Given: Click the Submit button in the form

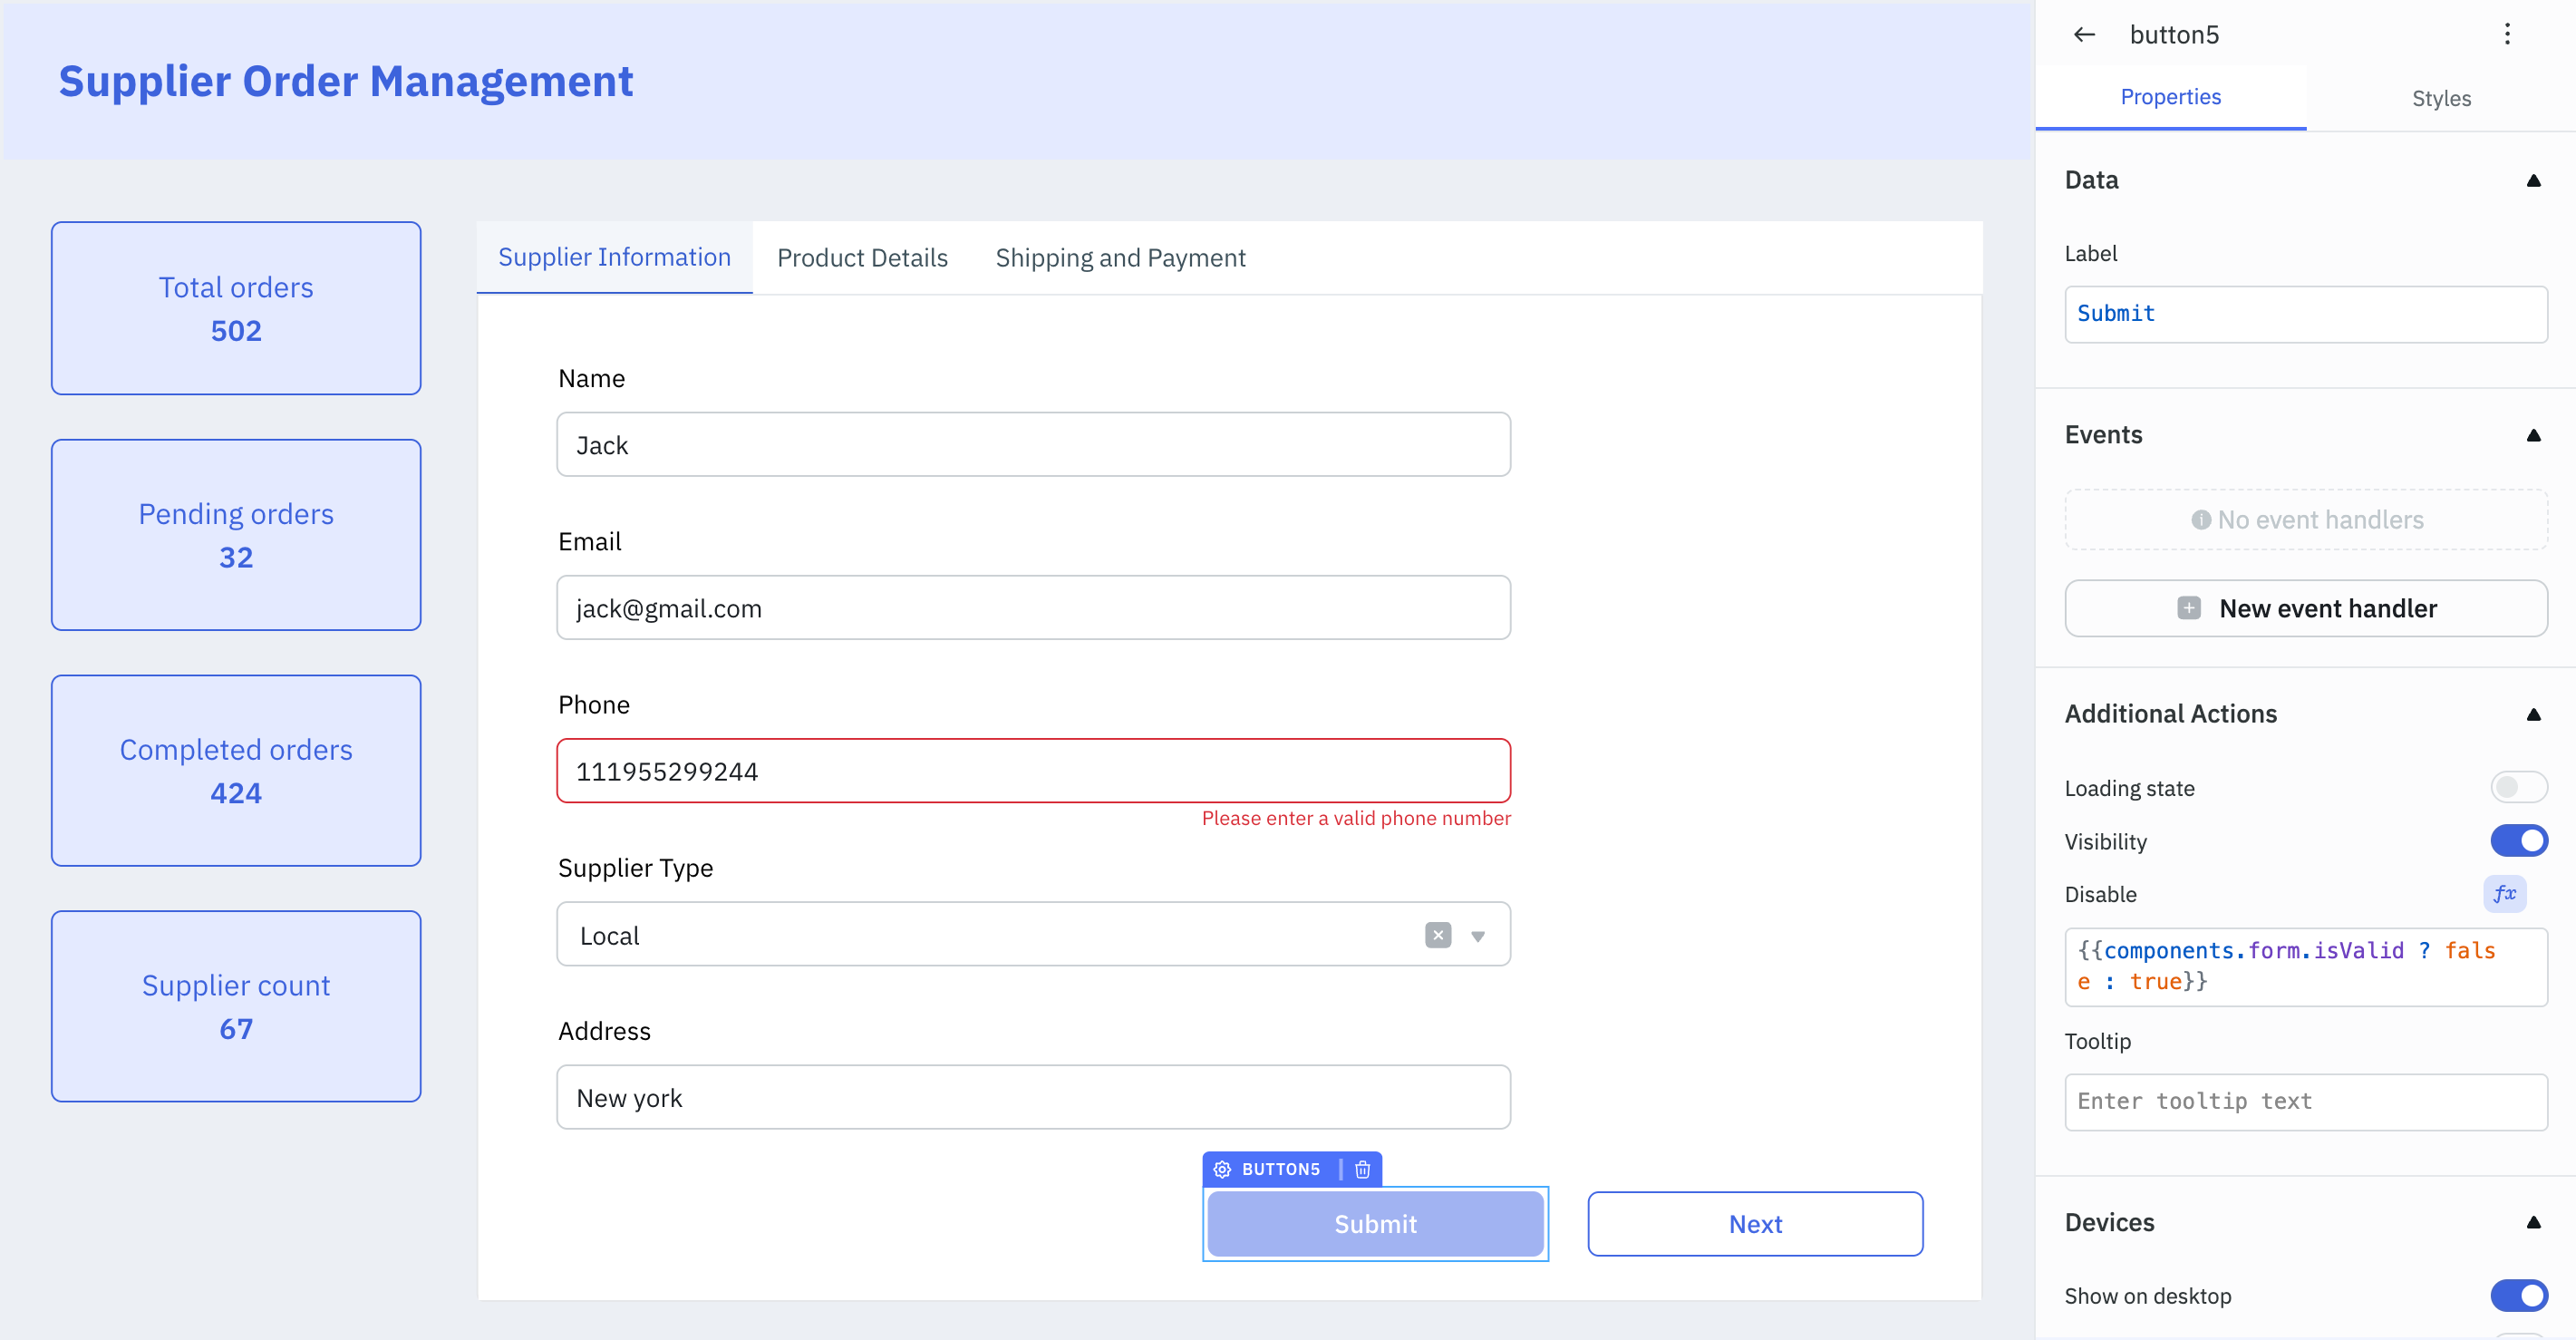Looking at the screenshot, I should (1374, 1224).
